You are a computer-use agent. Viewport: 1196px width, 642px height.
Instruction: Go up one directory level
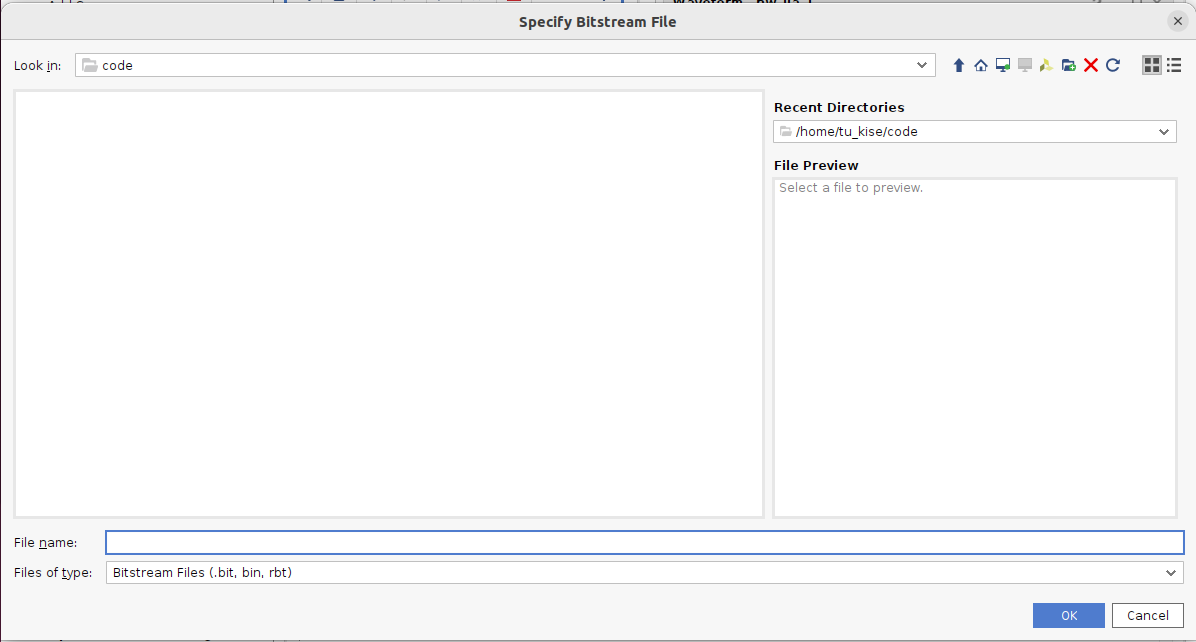(958, 65)
